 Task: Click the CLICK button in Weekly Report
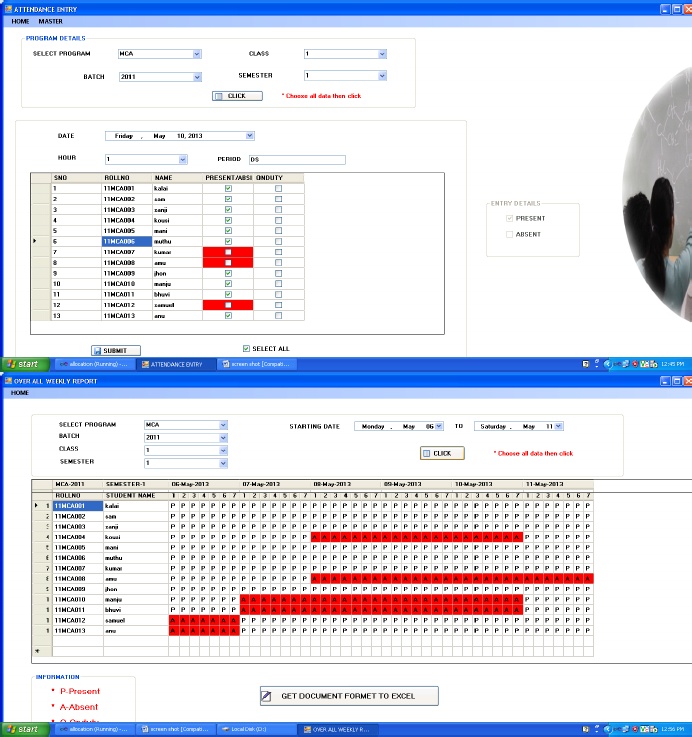[x=442, y=453]
